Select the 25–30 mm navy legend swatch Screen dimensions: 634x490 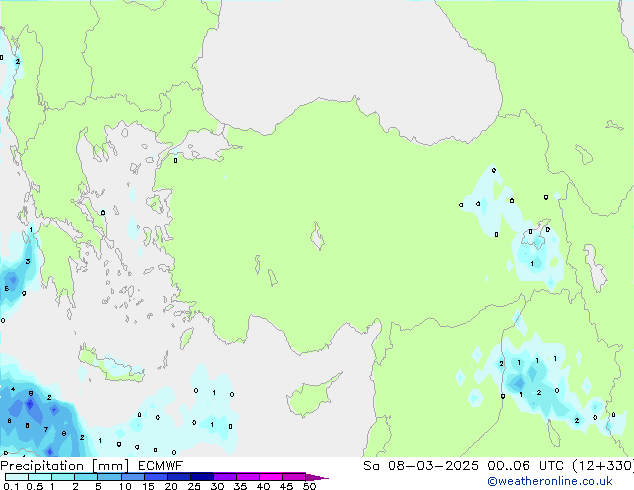[201, 477]
